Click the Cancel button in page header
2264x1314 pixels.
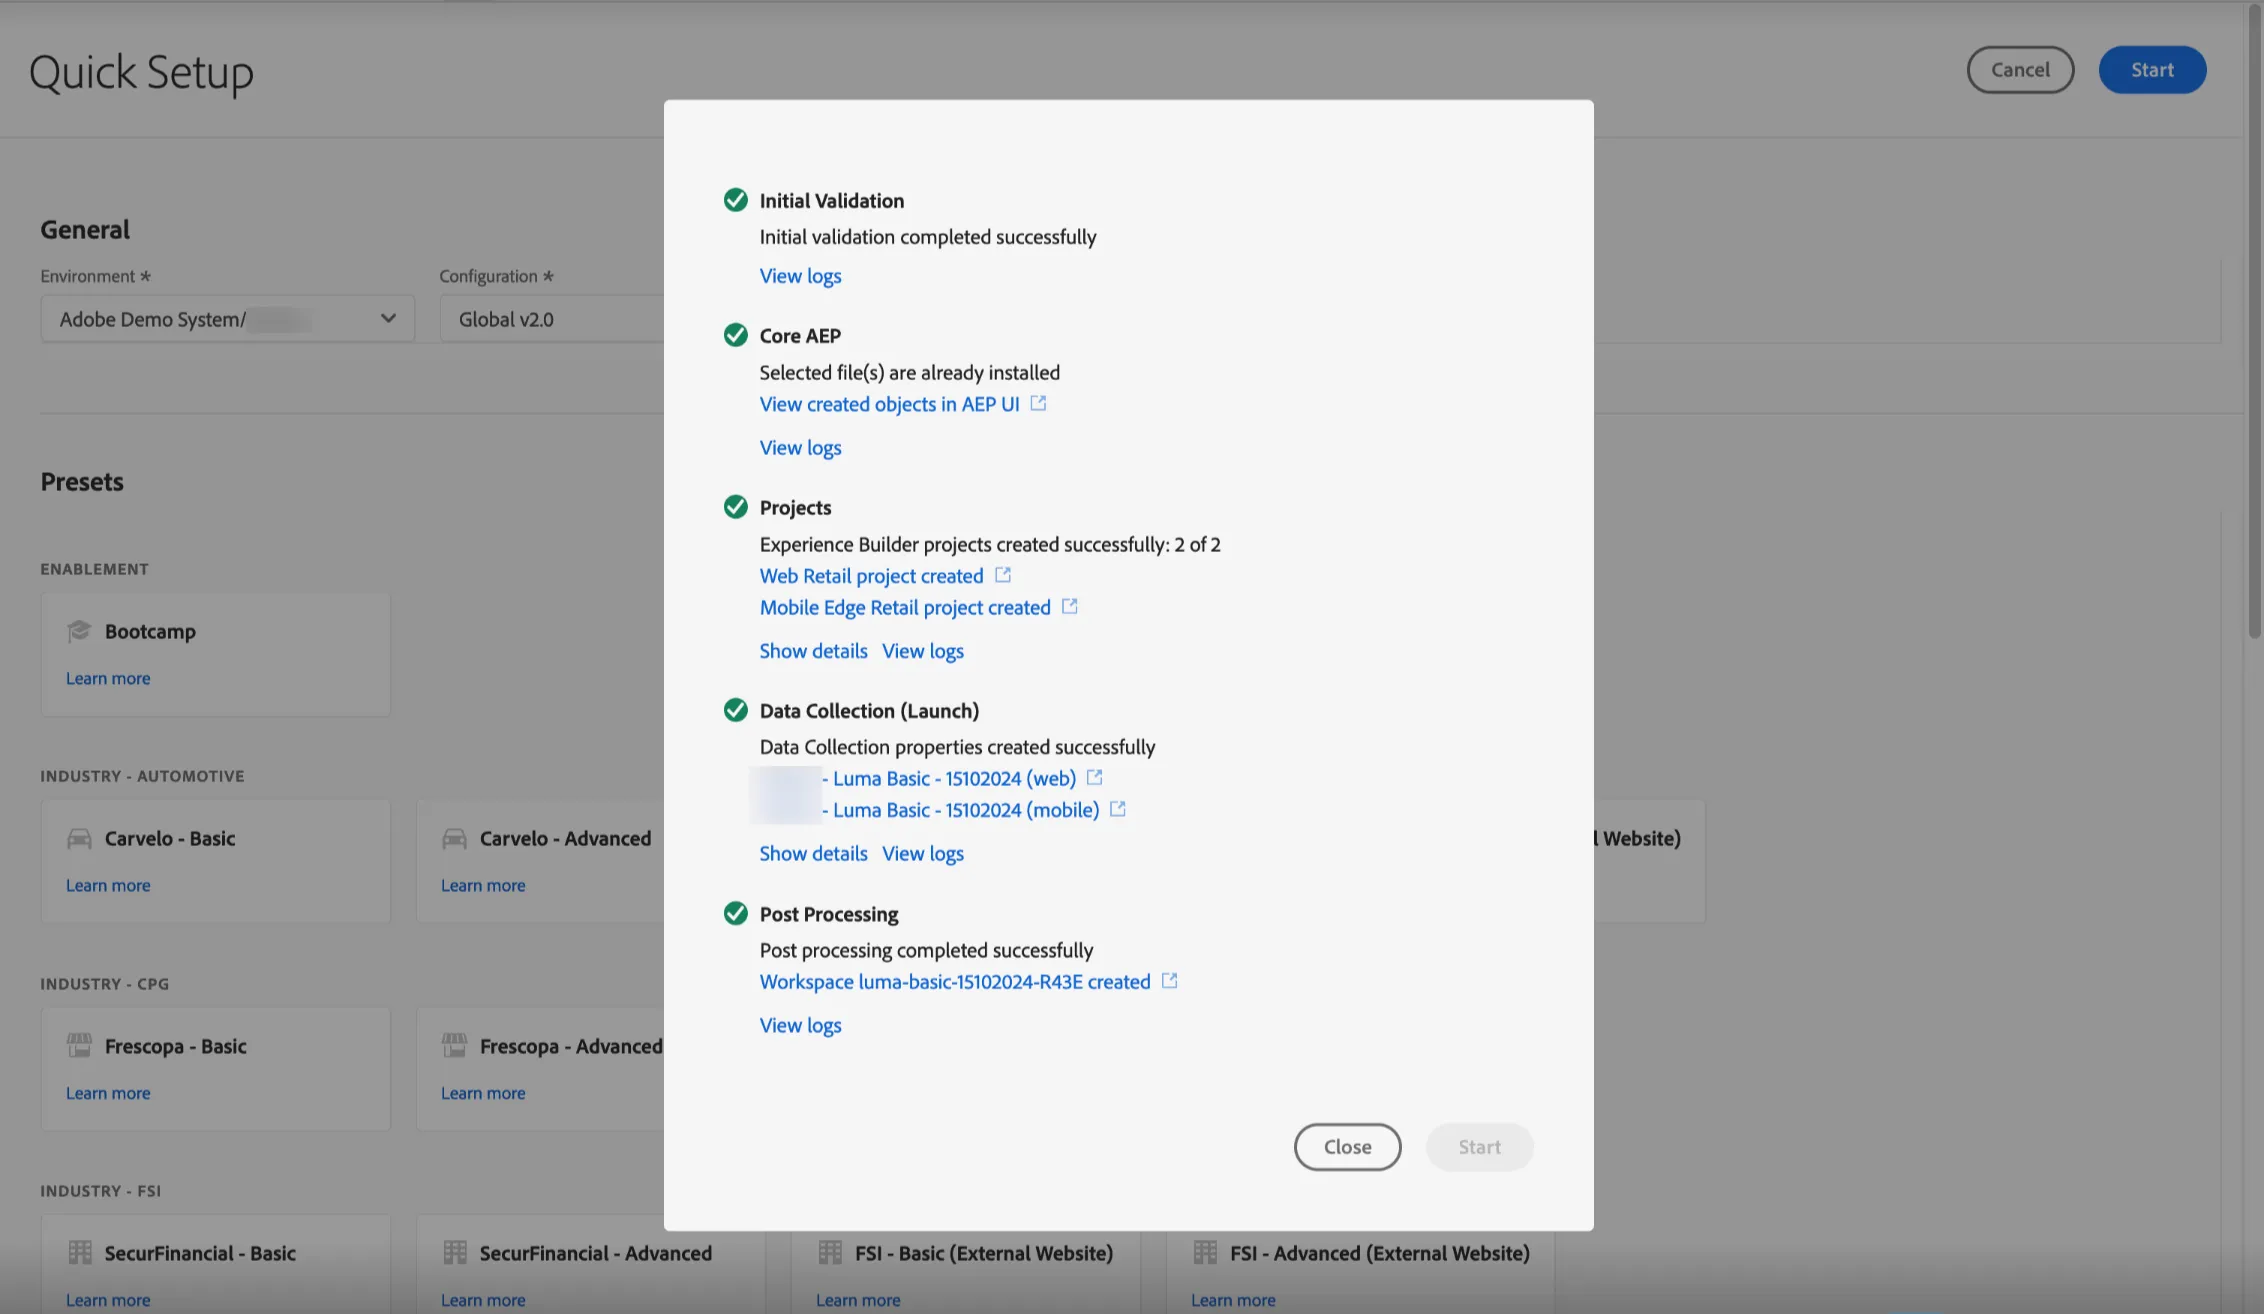click(2020, 70)
